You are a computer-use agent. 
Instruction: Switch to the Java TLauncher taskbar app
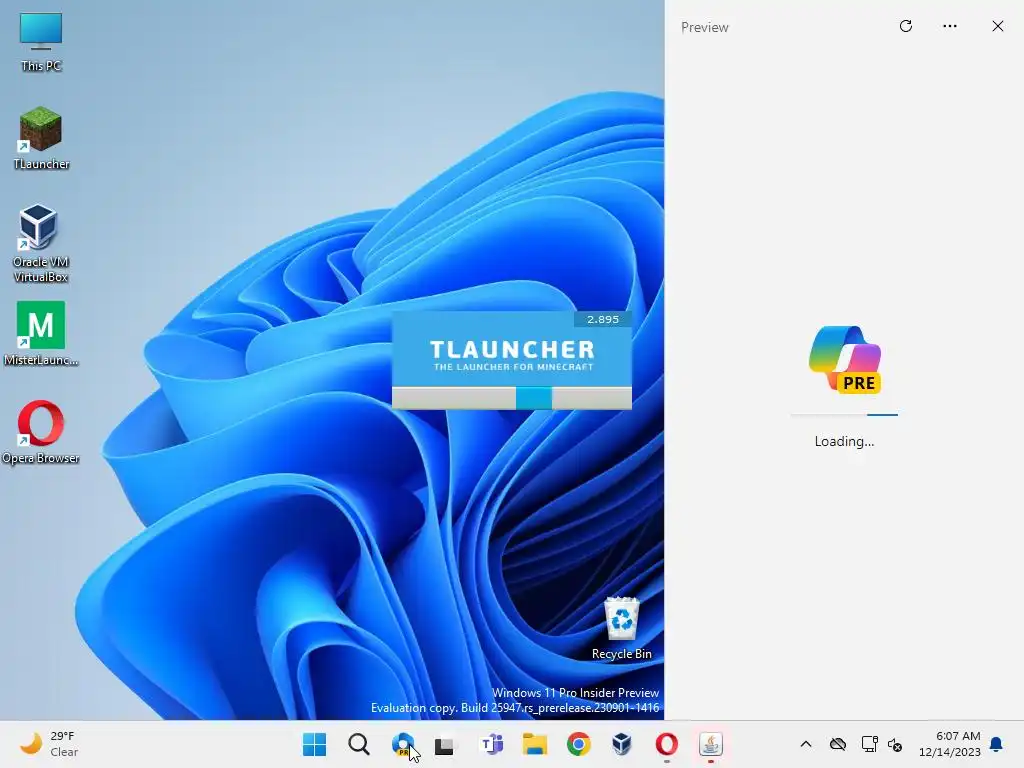point(711,744)
